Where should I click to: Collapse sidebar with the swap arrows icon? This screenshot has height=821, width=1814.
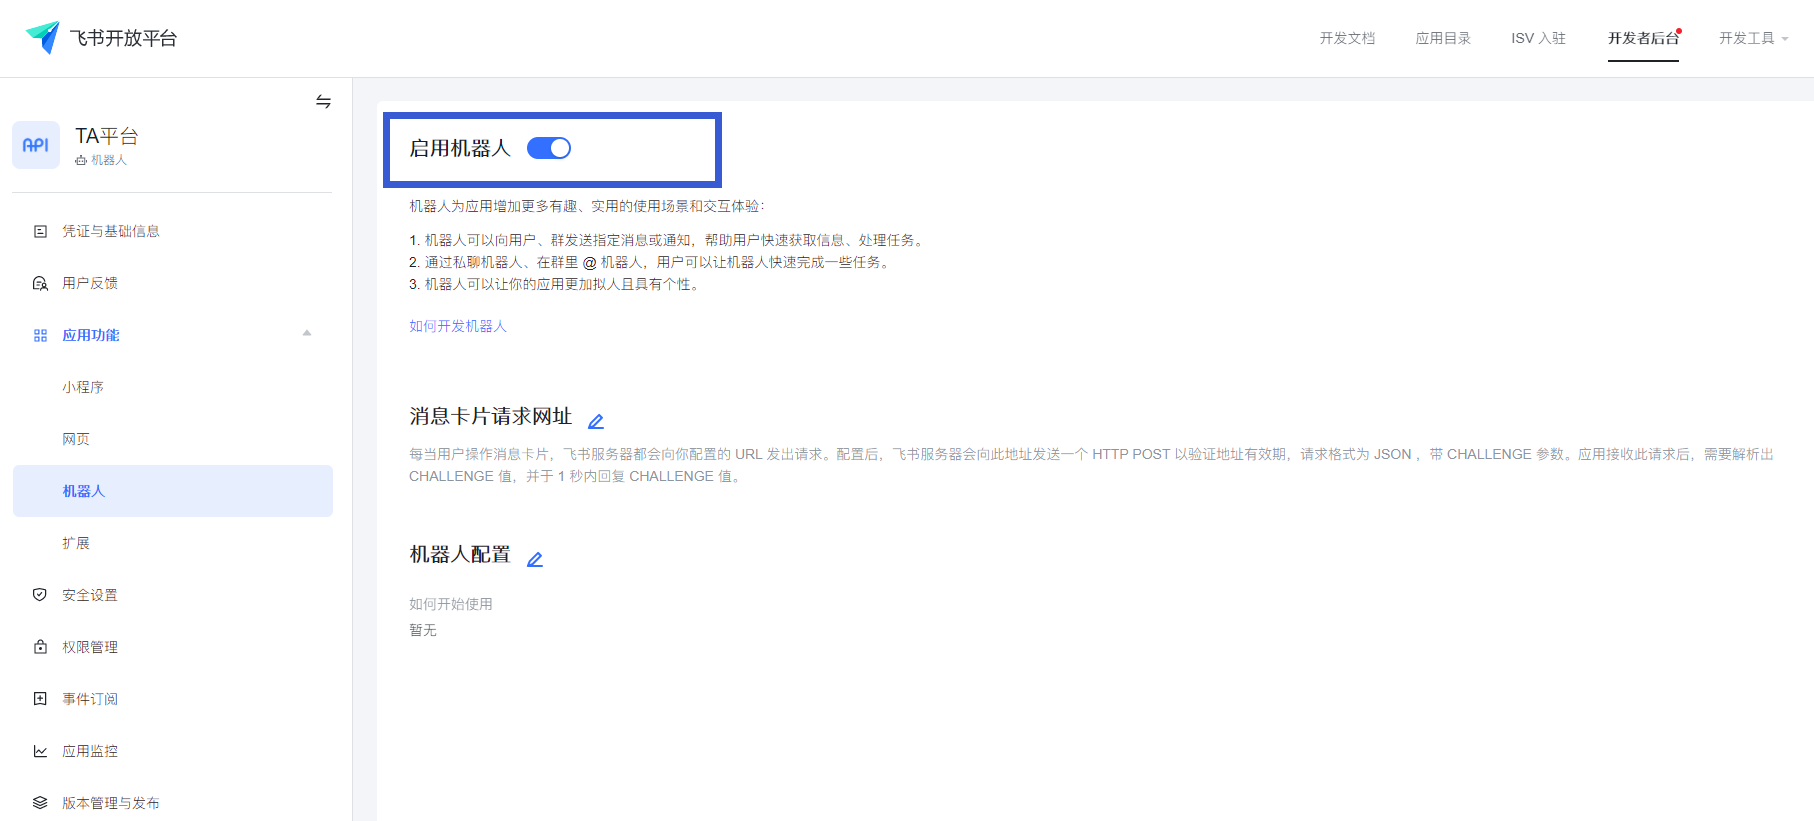pyautogui.click(x=323, y=102)
